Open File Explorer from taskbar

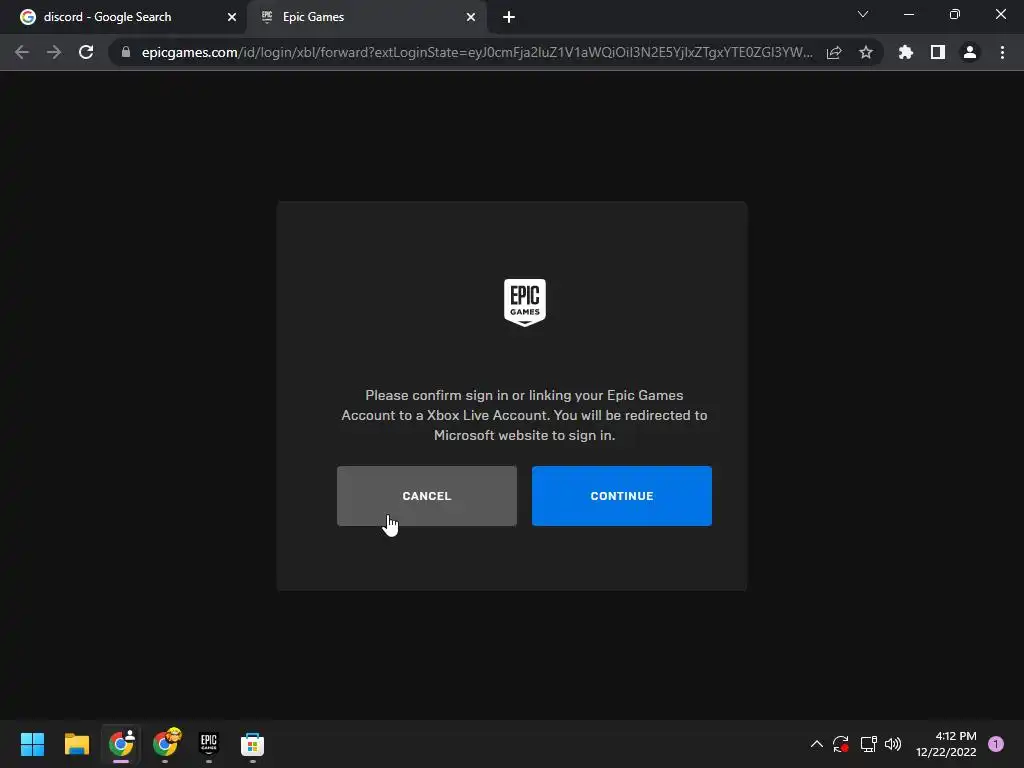pyautogui.click(x=76, y=744)
